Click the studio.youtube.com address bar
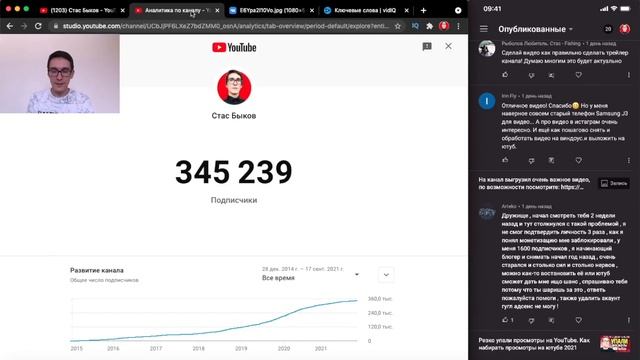The width and height of the screenshot is (640, 360). click(x=226, y=26)
